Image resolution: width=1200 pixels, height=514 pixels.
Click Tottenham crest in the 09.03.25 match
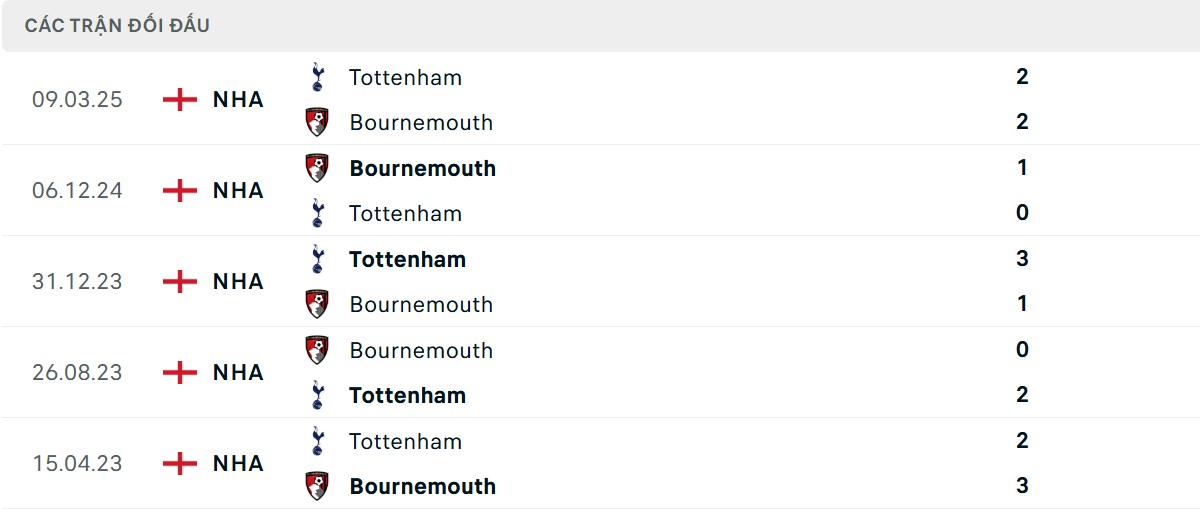point(317,77)
